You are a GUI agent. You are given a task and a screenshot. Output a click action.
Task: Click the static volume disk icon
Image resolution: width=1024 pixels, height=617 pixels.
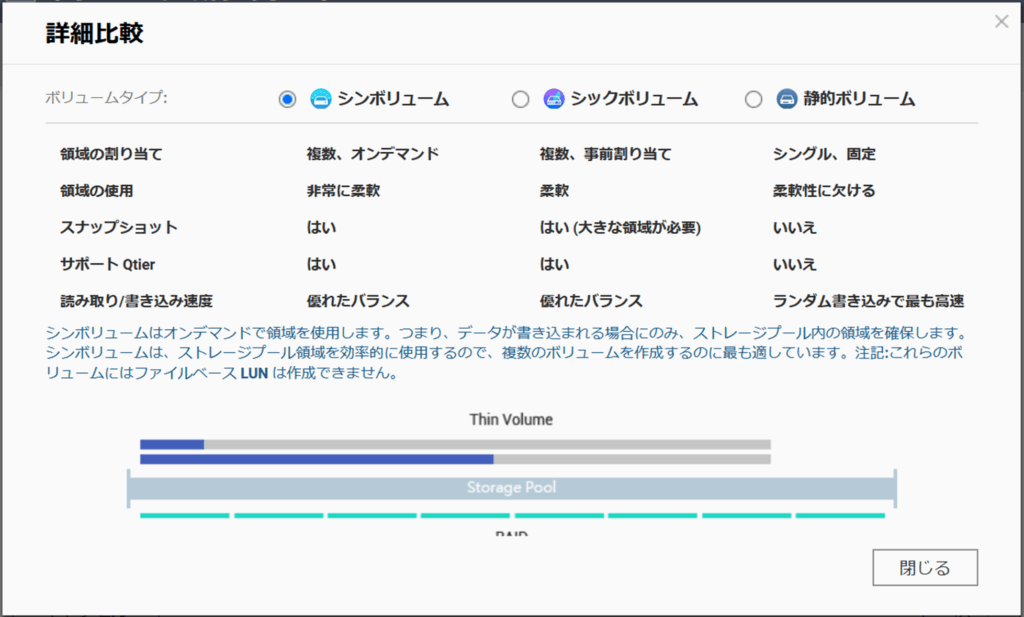pyautogui.click(x=787, y=99)
